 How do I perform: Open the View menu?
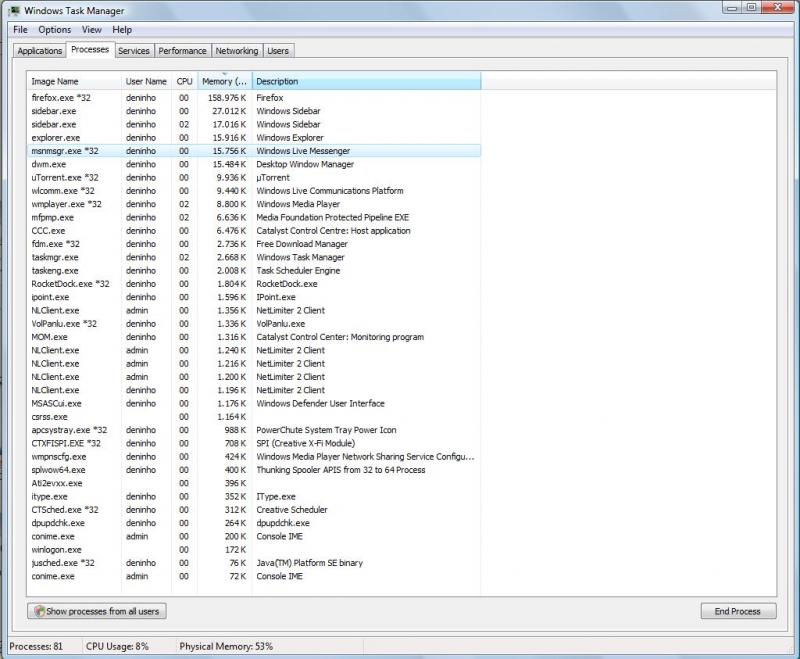tap(92, 30)
